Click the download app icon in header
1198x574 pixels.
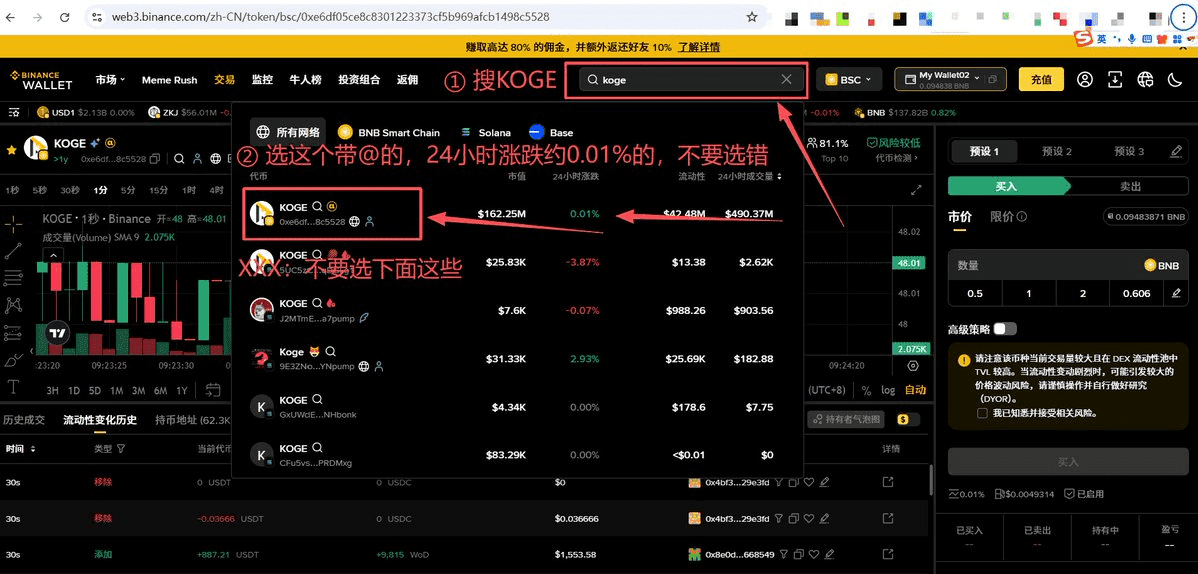1115,79
